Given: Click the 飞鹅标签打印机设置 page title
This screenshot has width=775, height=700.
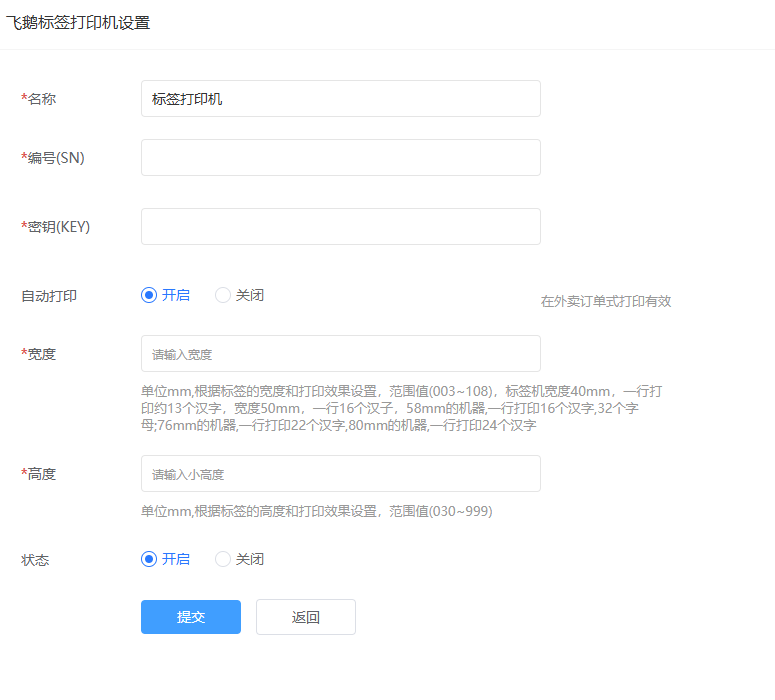Looking at the screenshot, I should click(x=78, y=22).
